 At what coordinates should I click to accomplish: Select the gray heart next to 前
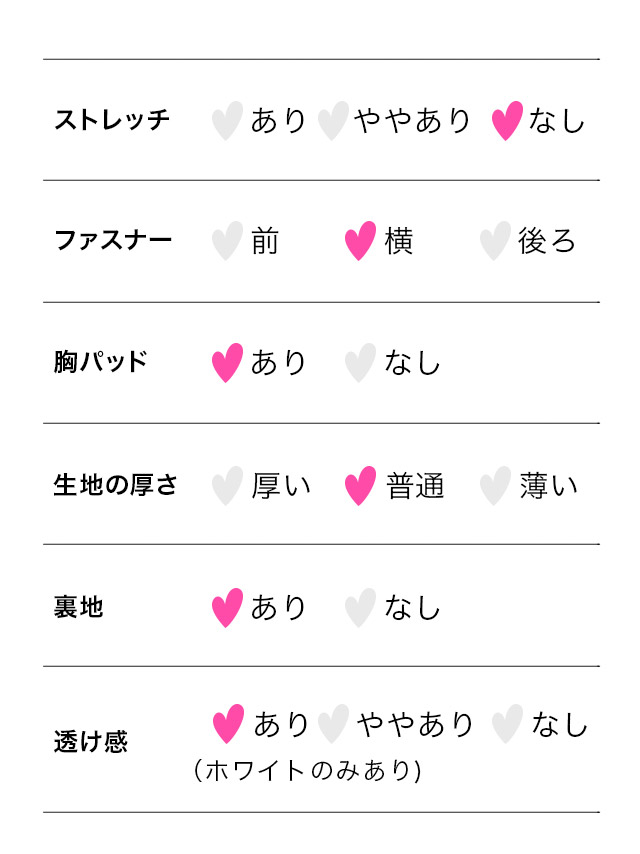(x=227, y=241)
